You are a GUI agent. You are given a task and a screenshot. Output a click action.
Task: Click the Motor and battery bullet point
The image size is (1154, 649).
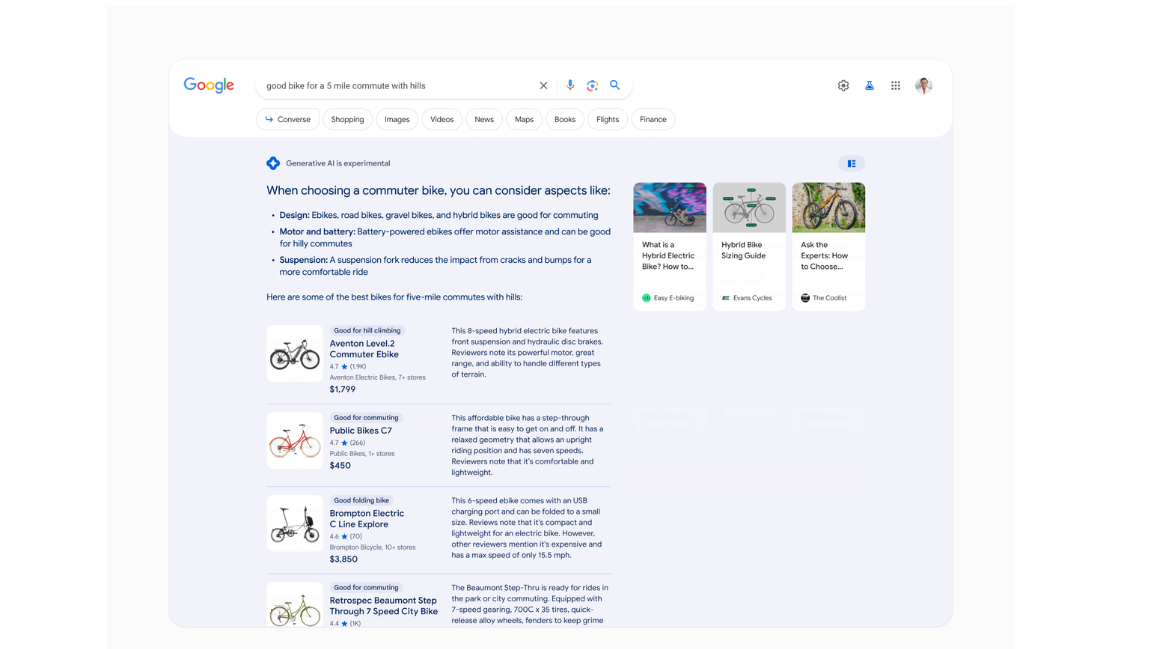(x=445, y=238)
